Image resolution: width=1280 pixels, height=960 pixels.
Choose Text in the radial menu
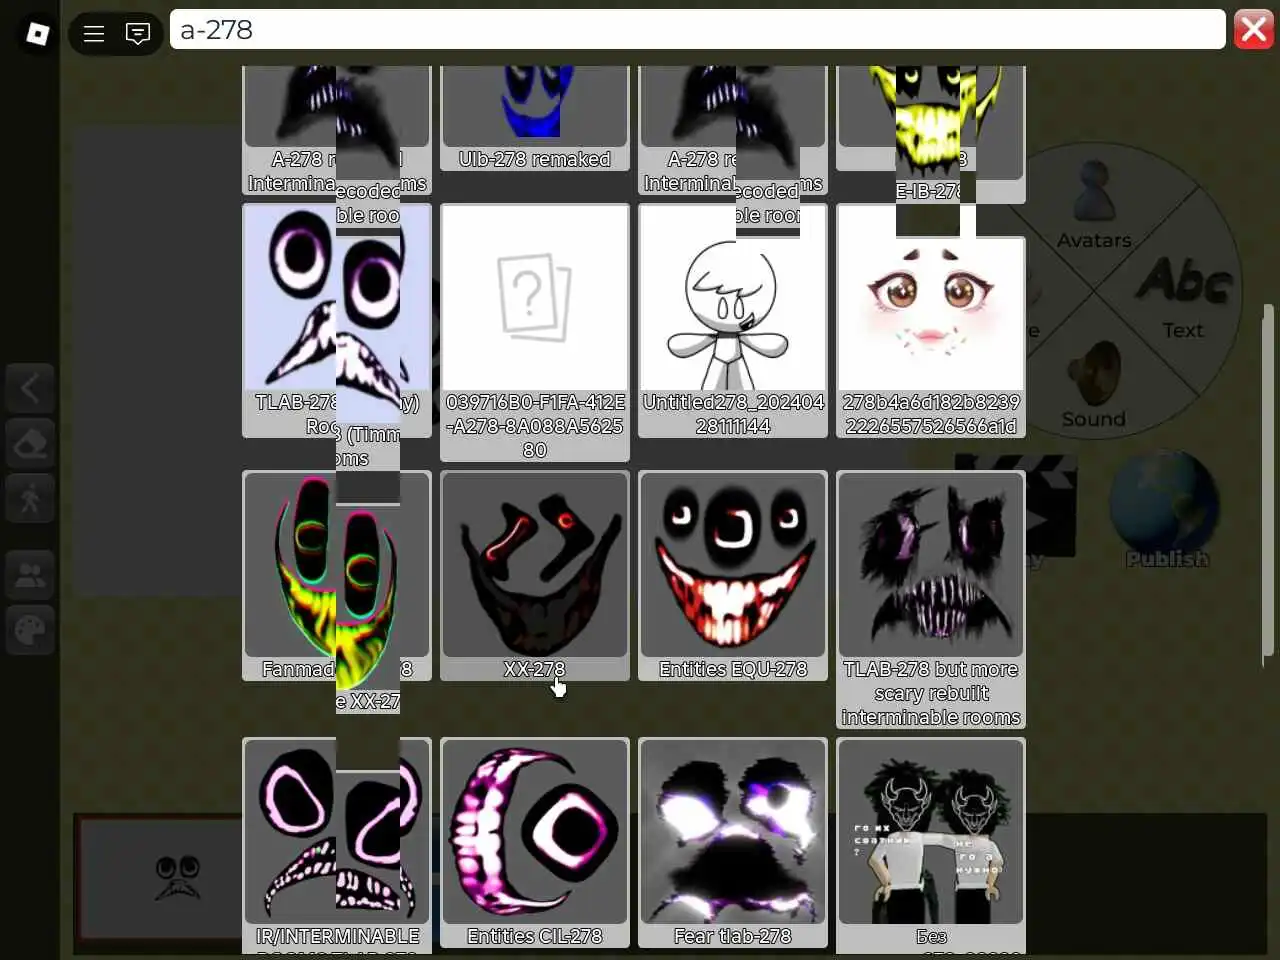[1183, 297]
